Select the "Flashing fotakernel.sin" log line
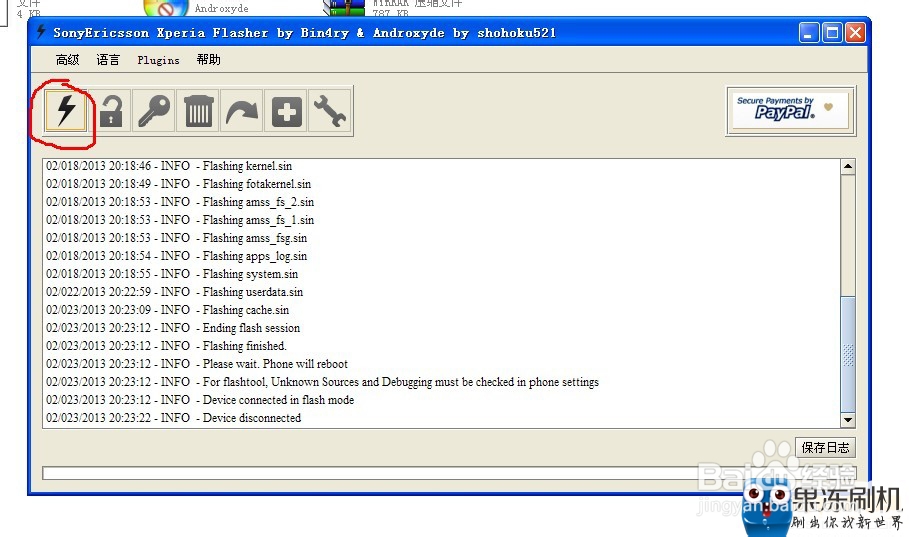 pos(179,184)
